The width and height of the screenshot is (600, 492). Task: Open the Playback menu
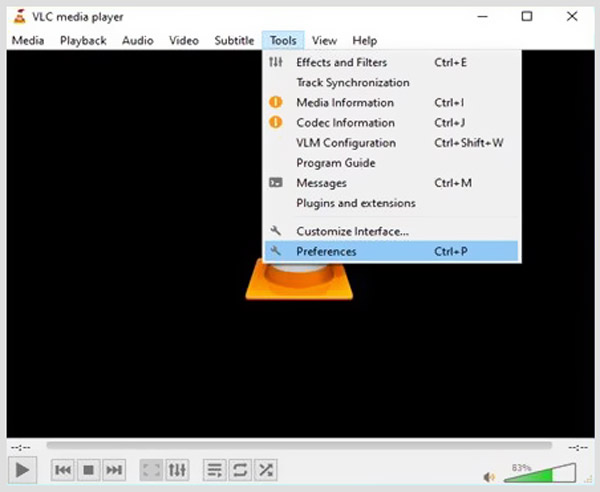[x=83, y=40]
